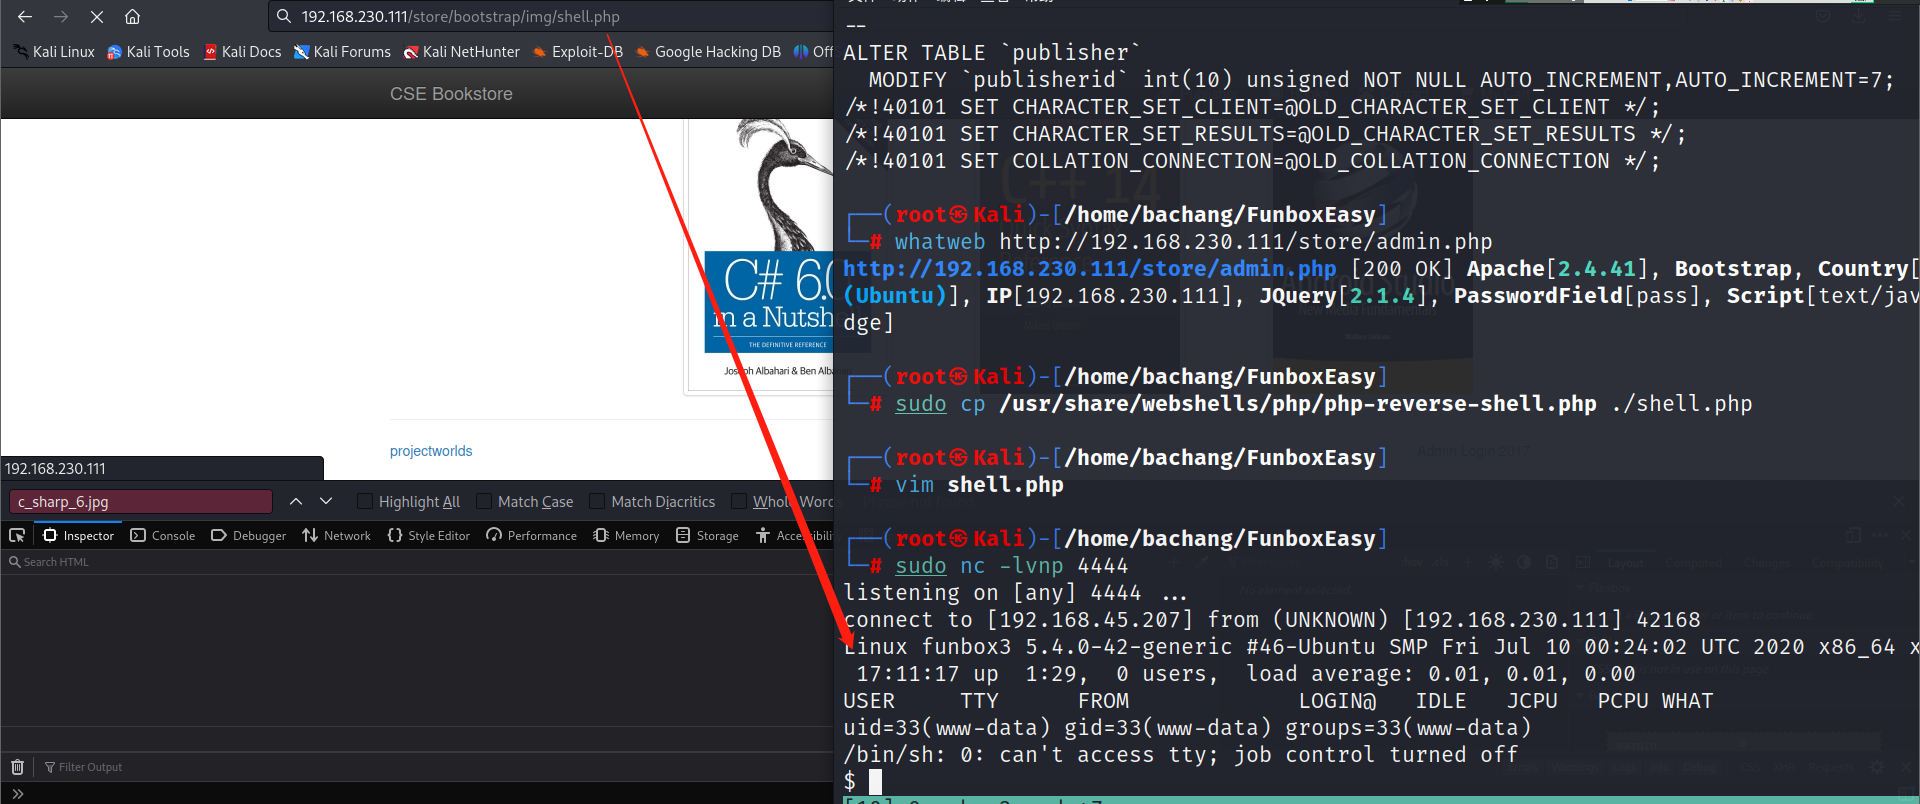Screen dimensions: 1920x804
Task: Open the Kali Linux bookmark
Action: coord(55,52)
